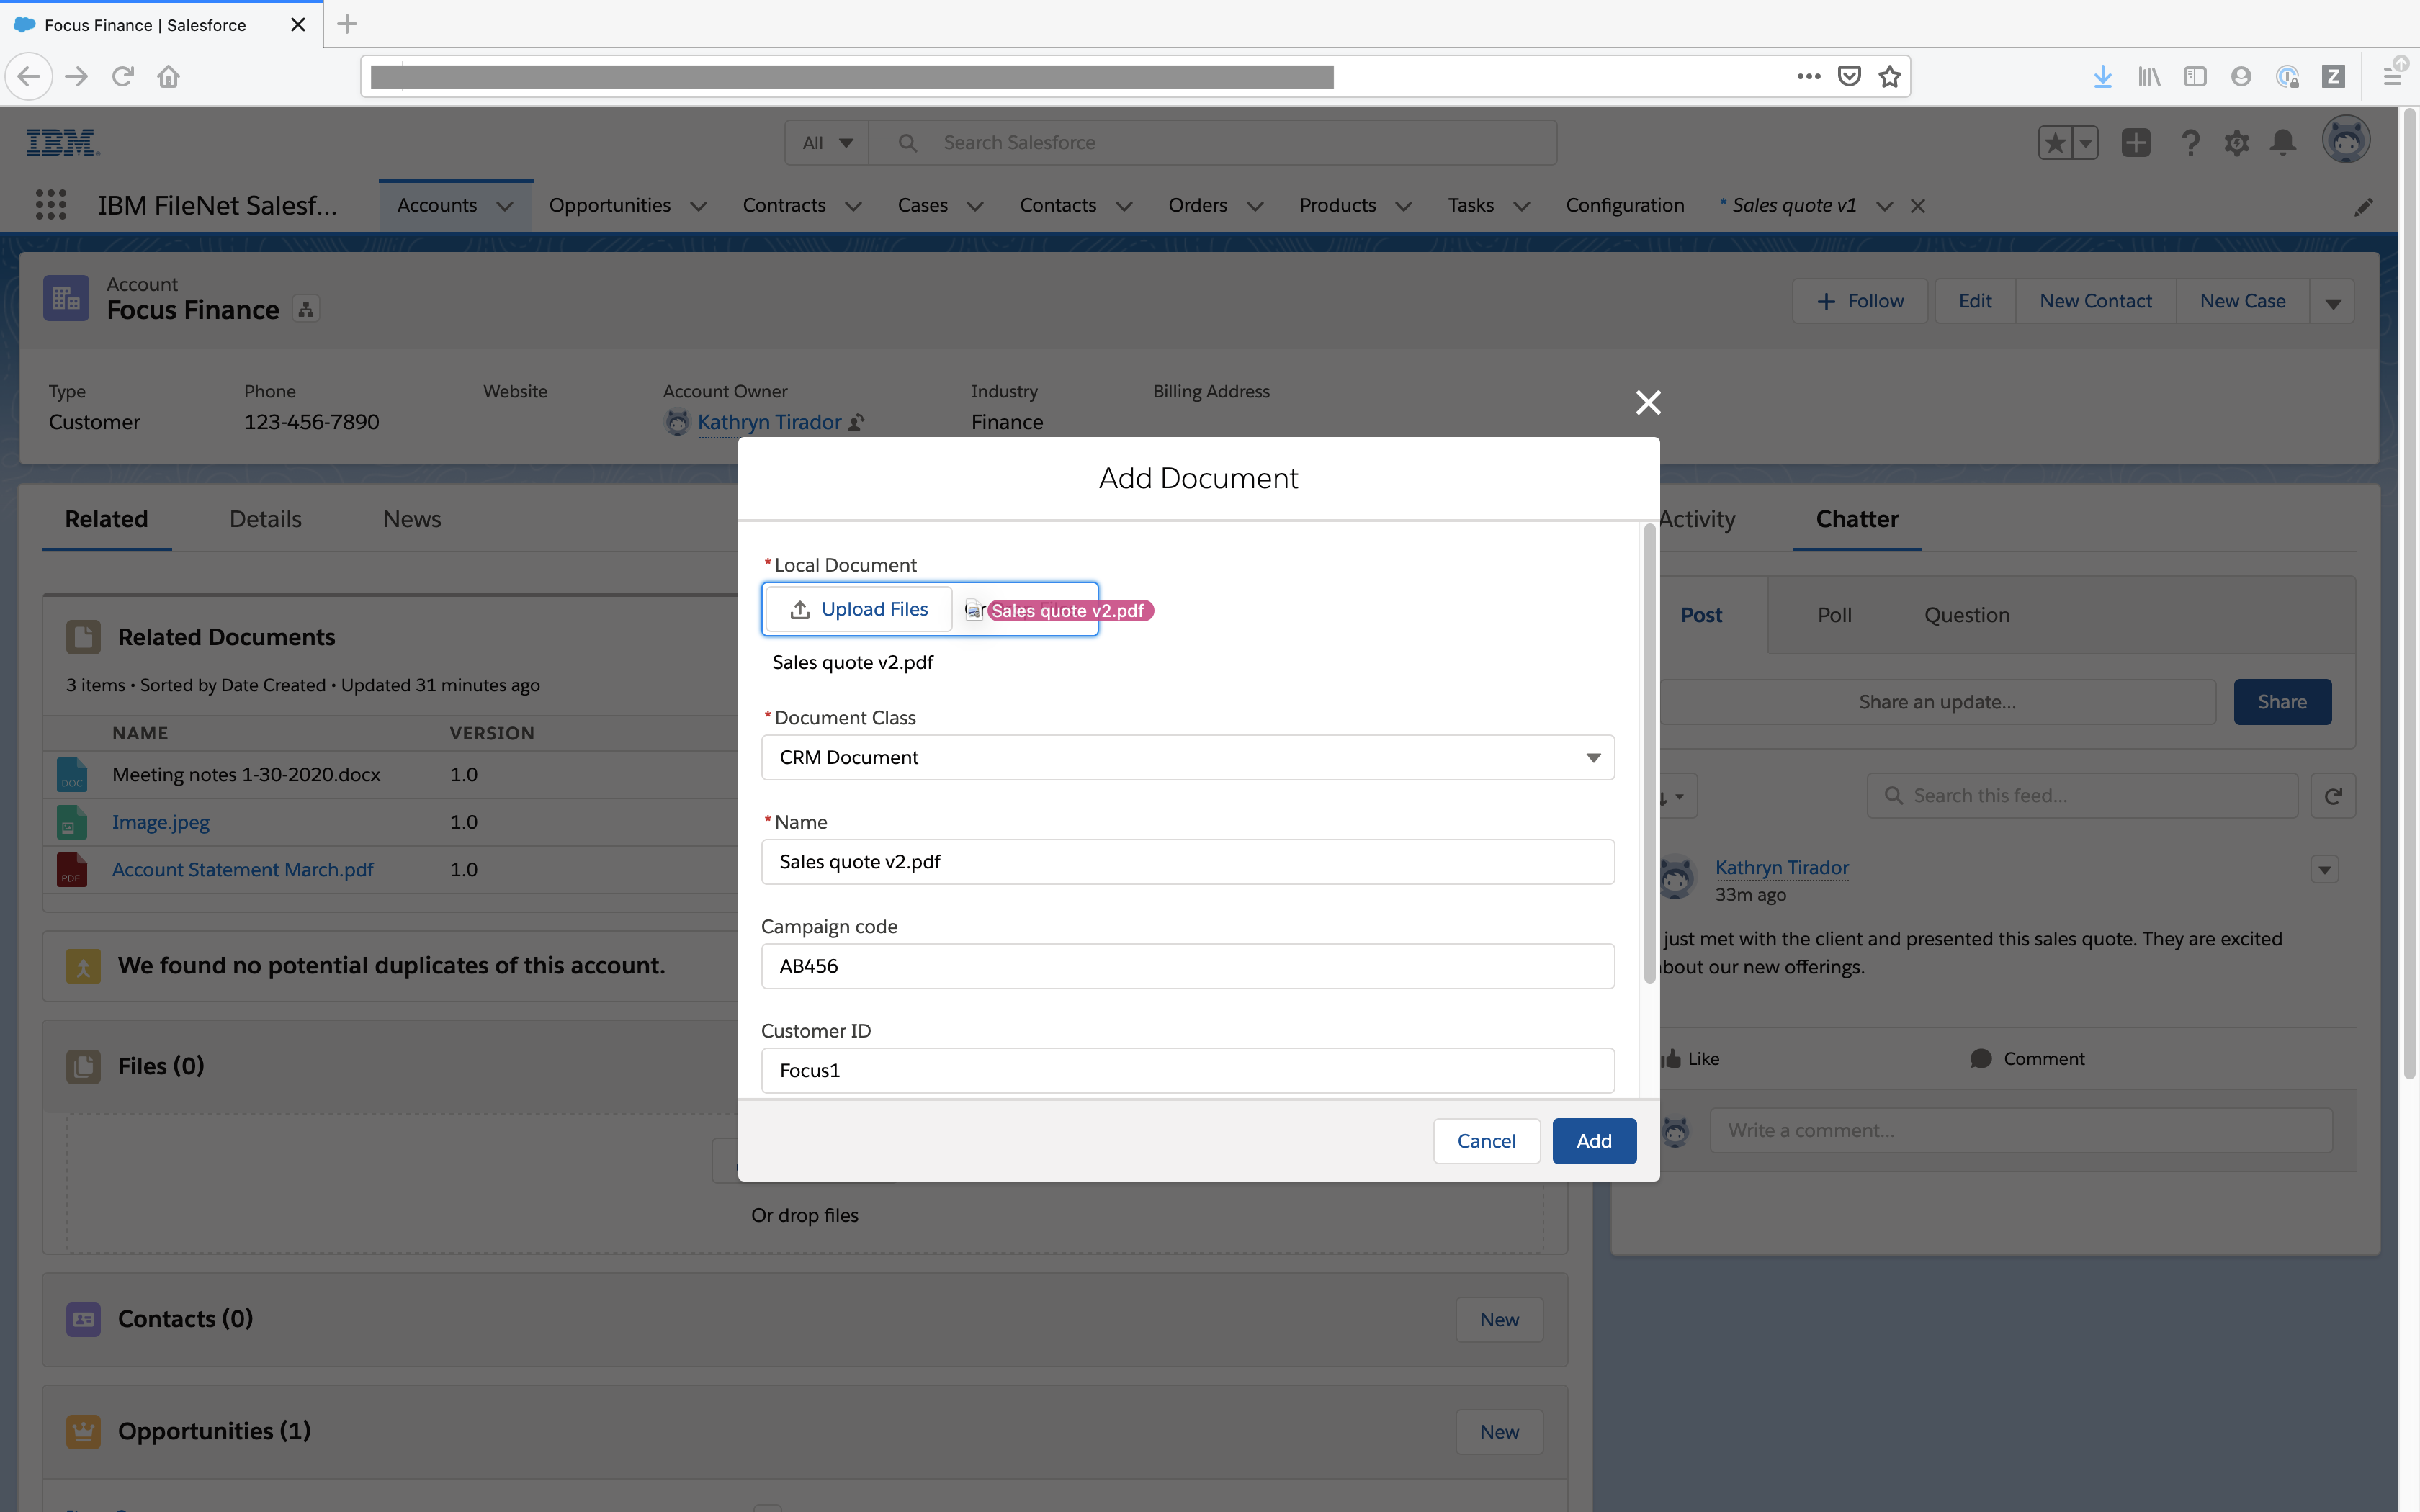2420x1512 pixels.
Task: Open the Setup gear icon
Action: 2238,142
